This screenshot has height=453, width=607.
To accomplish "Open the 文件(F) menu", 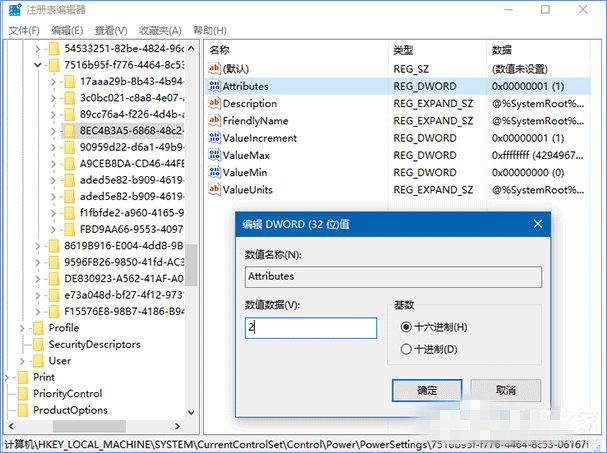I will point(23,30).
